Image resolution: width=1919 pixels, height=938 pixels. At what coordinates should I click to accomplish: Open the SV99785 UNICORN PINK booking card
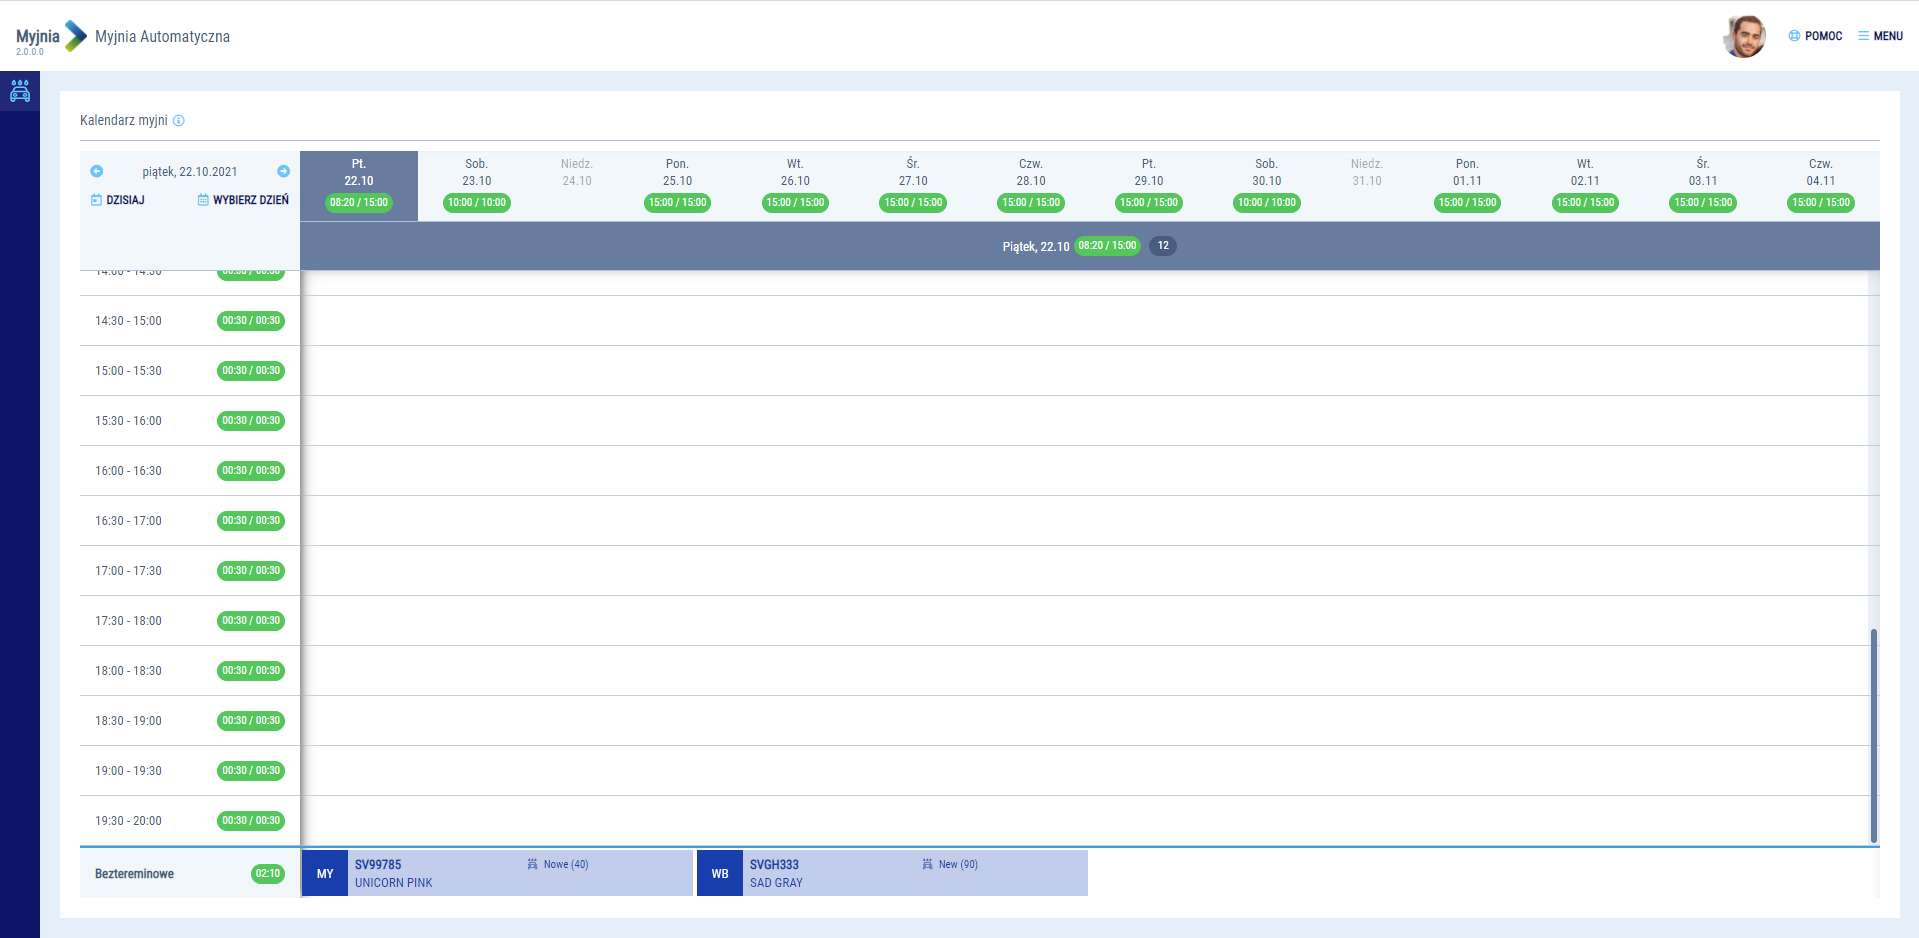497,873
